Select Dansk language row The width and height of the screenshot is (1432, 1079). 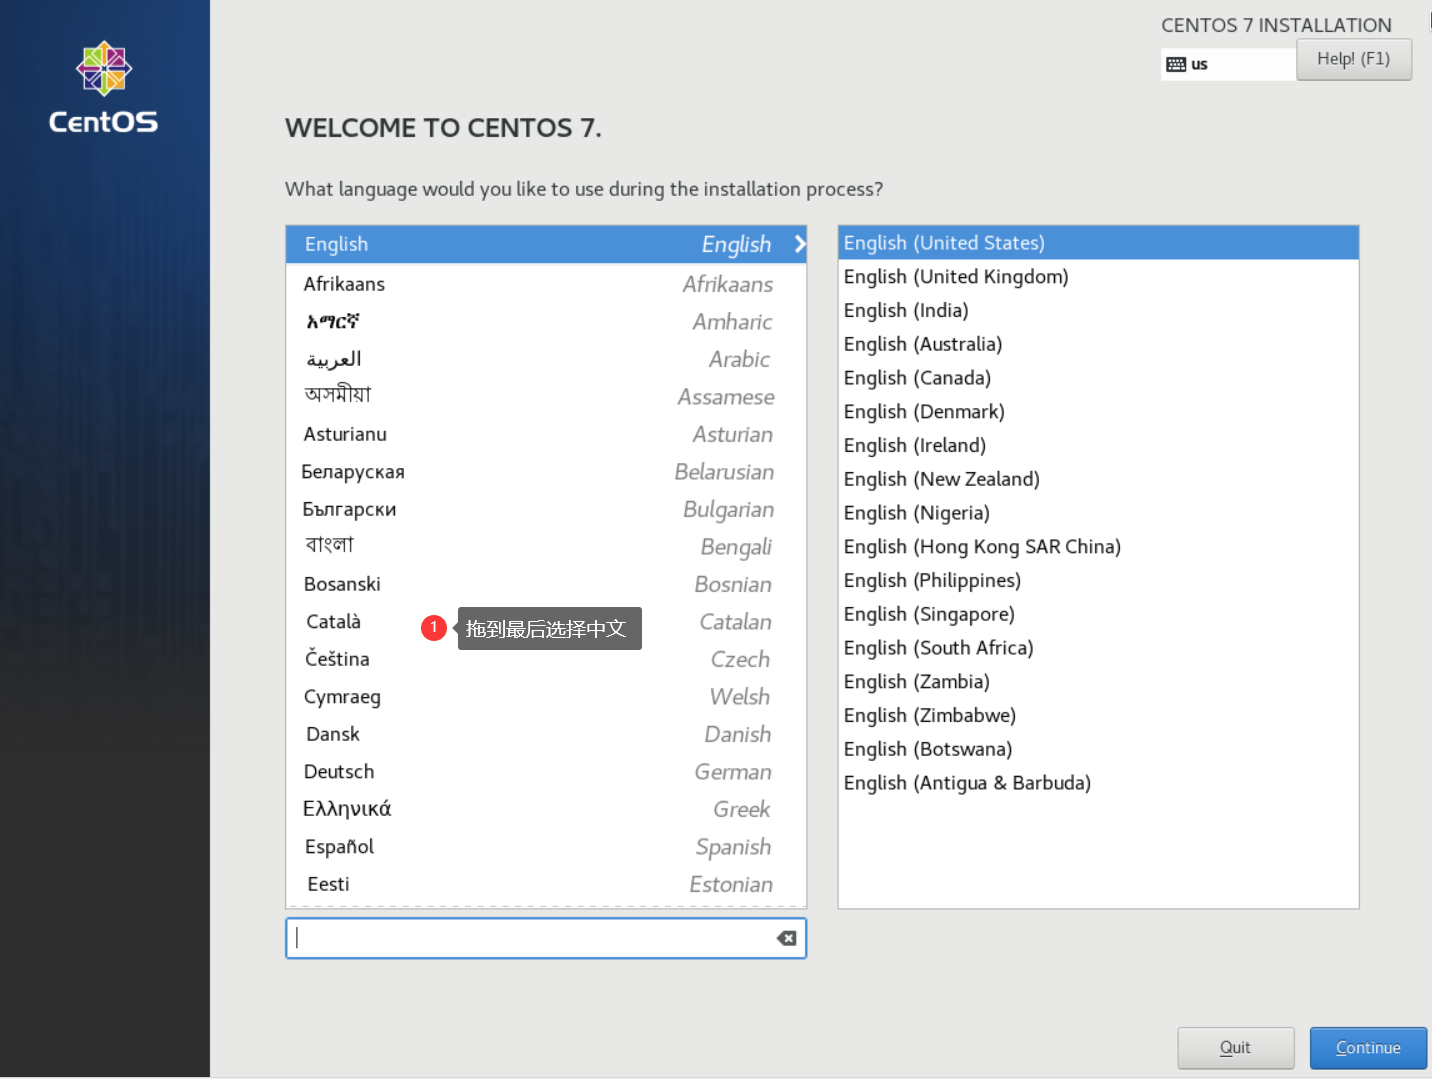[546, 734]
